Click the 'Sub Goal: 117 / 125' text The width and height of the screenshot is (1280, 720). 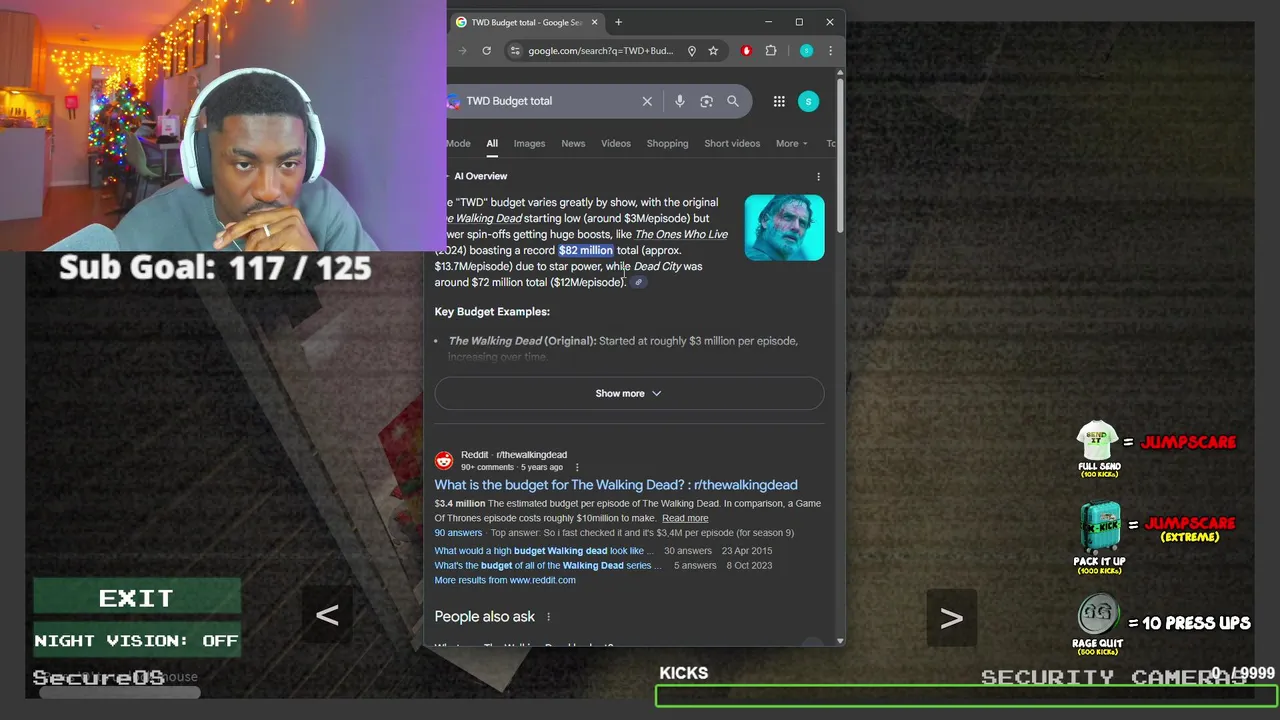point(215,268)
